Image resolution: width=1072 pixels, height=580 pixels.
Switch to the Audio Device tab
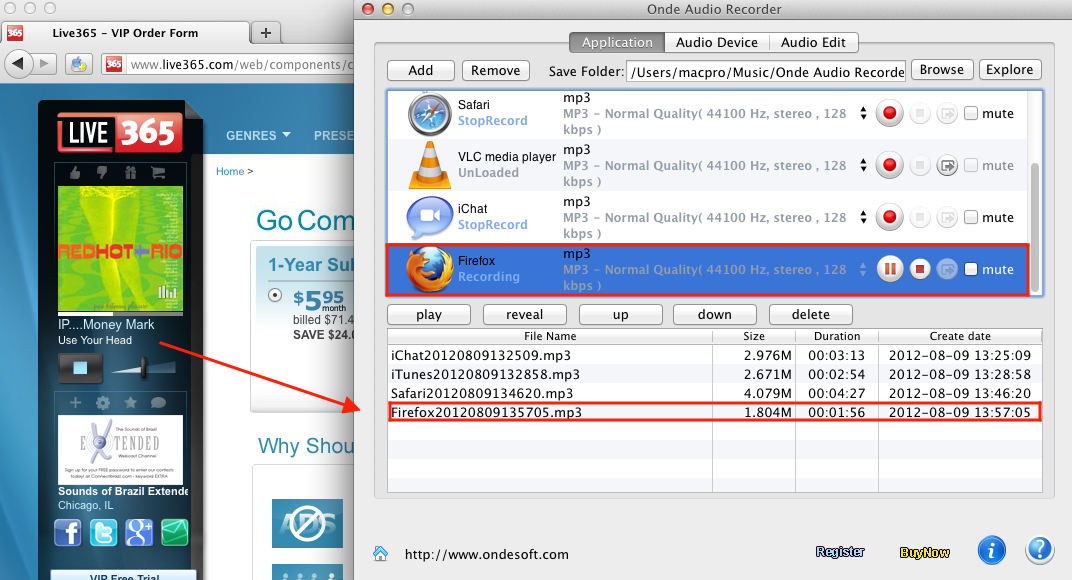pyautogui.click(x=717, y=42)
